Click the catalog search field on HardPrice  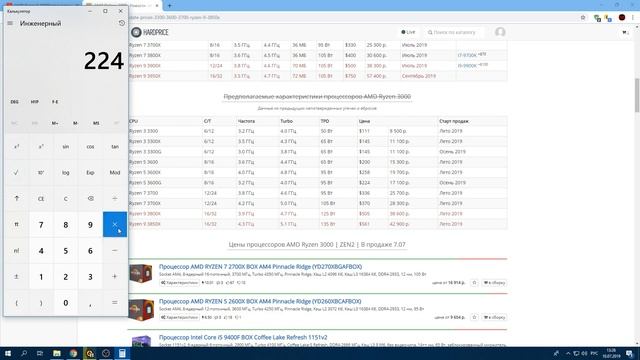[x=454, y=32]
